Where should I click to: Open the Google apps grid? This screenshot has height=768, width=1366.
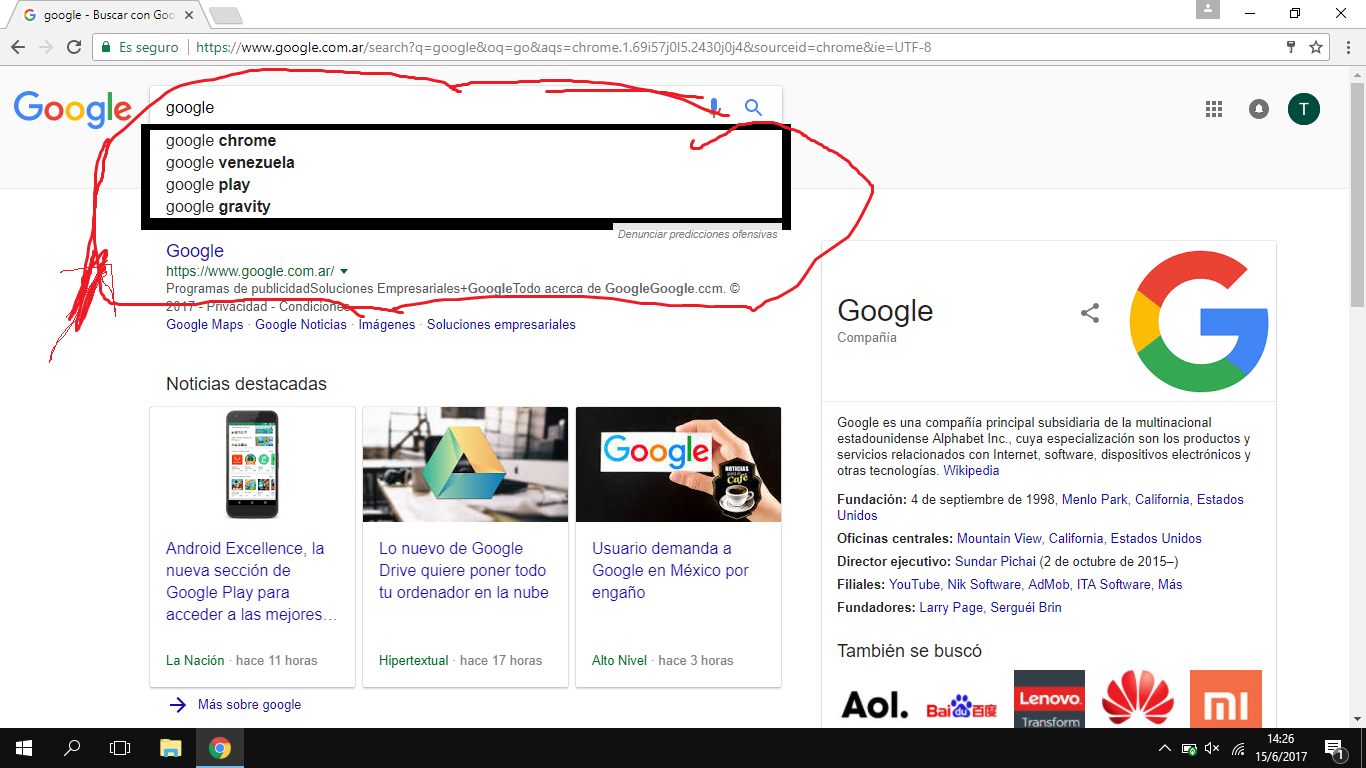tap(1214, 109)
